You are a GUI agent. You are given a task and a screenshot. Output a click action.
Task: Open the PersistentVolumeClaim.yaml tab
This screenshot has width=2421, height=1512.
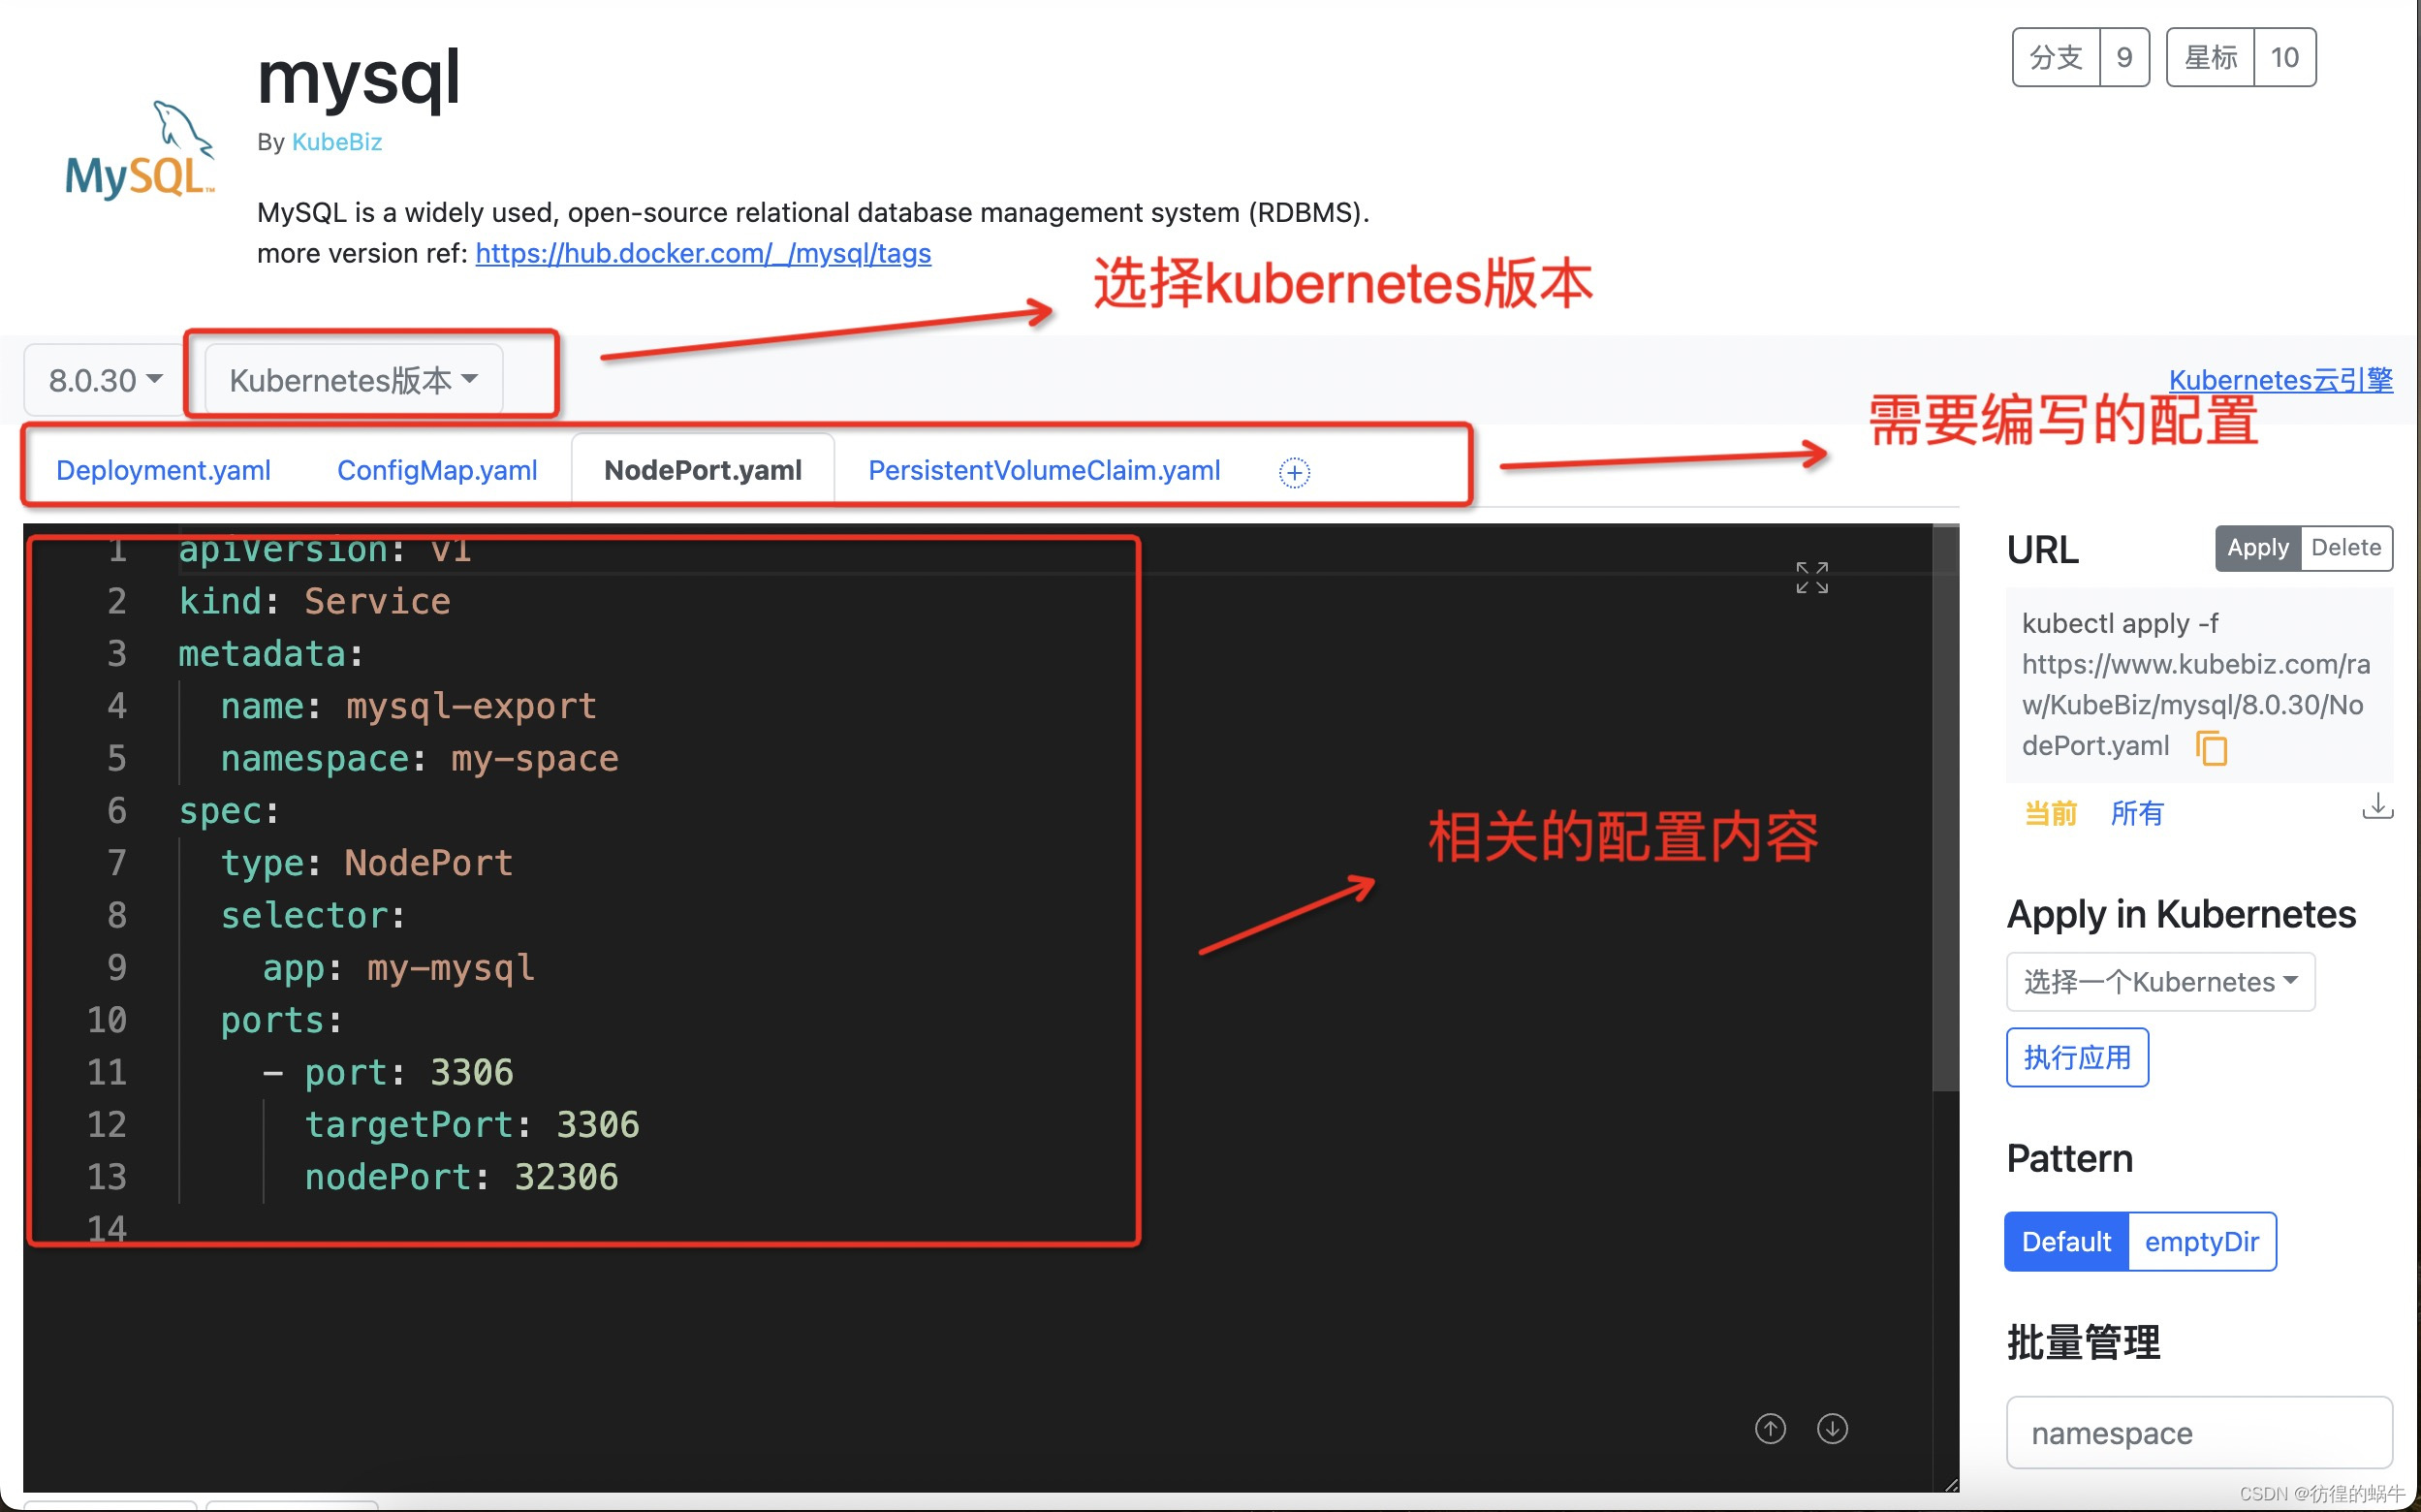click(x=1042, y=470)
